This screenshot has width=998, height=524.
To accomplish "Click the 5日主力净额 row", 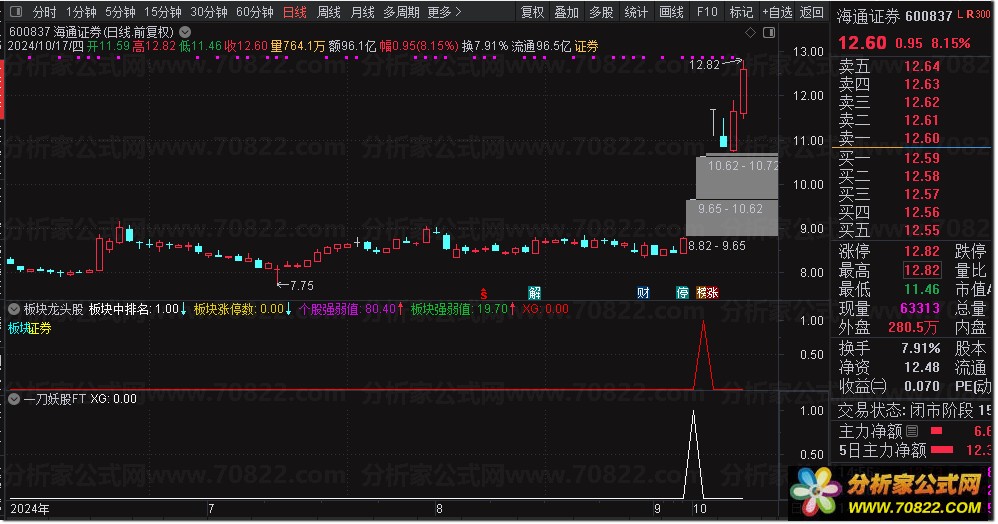I will 914,450.
